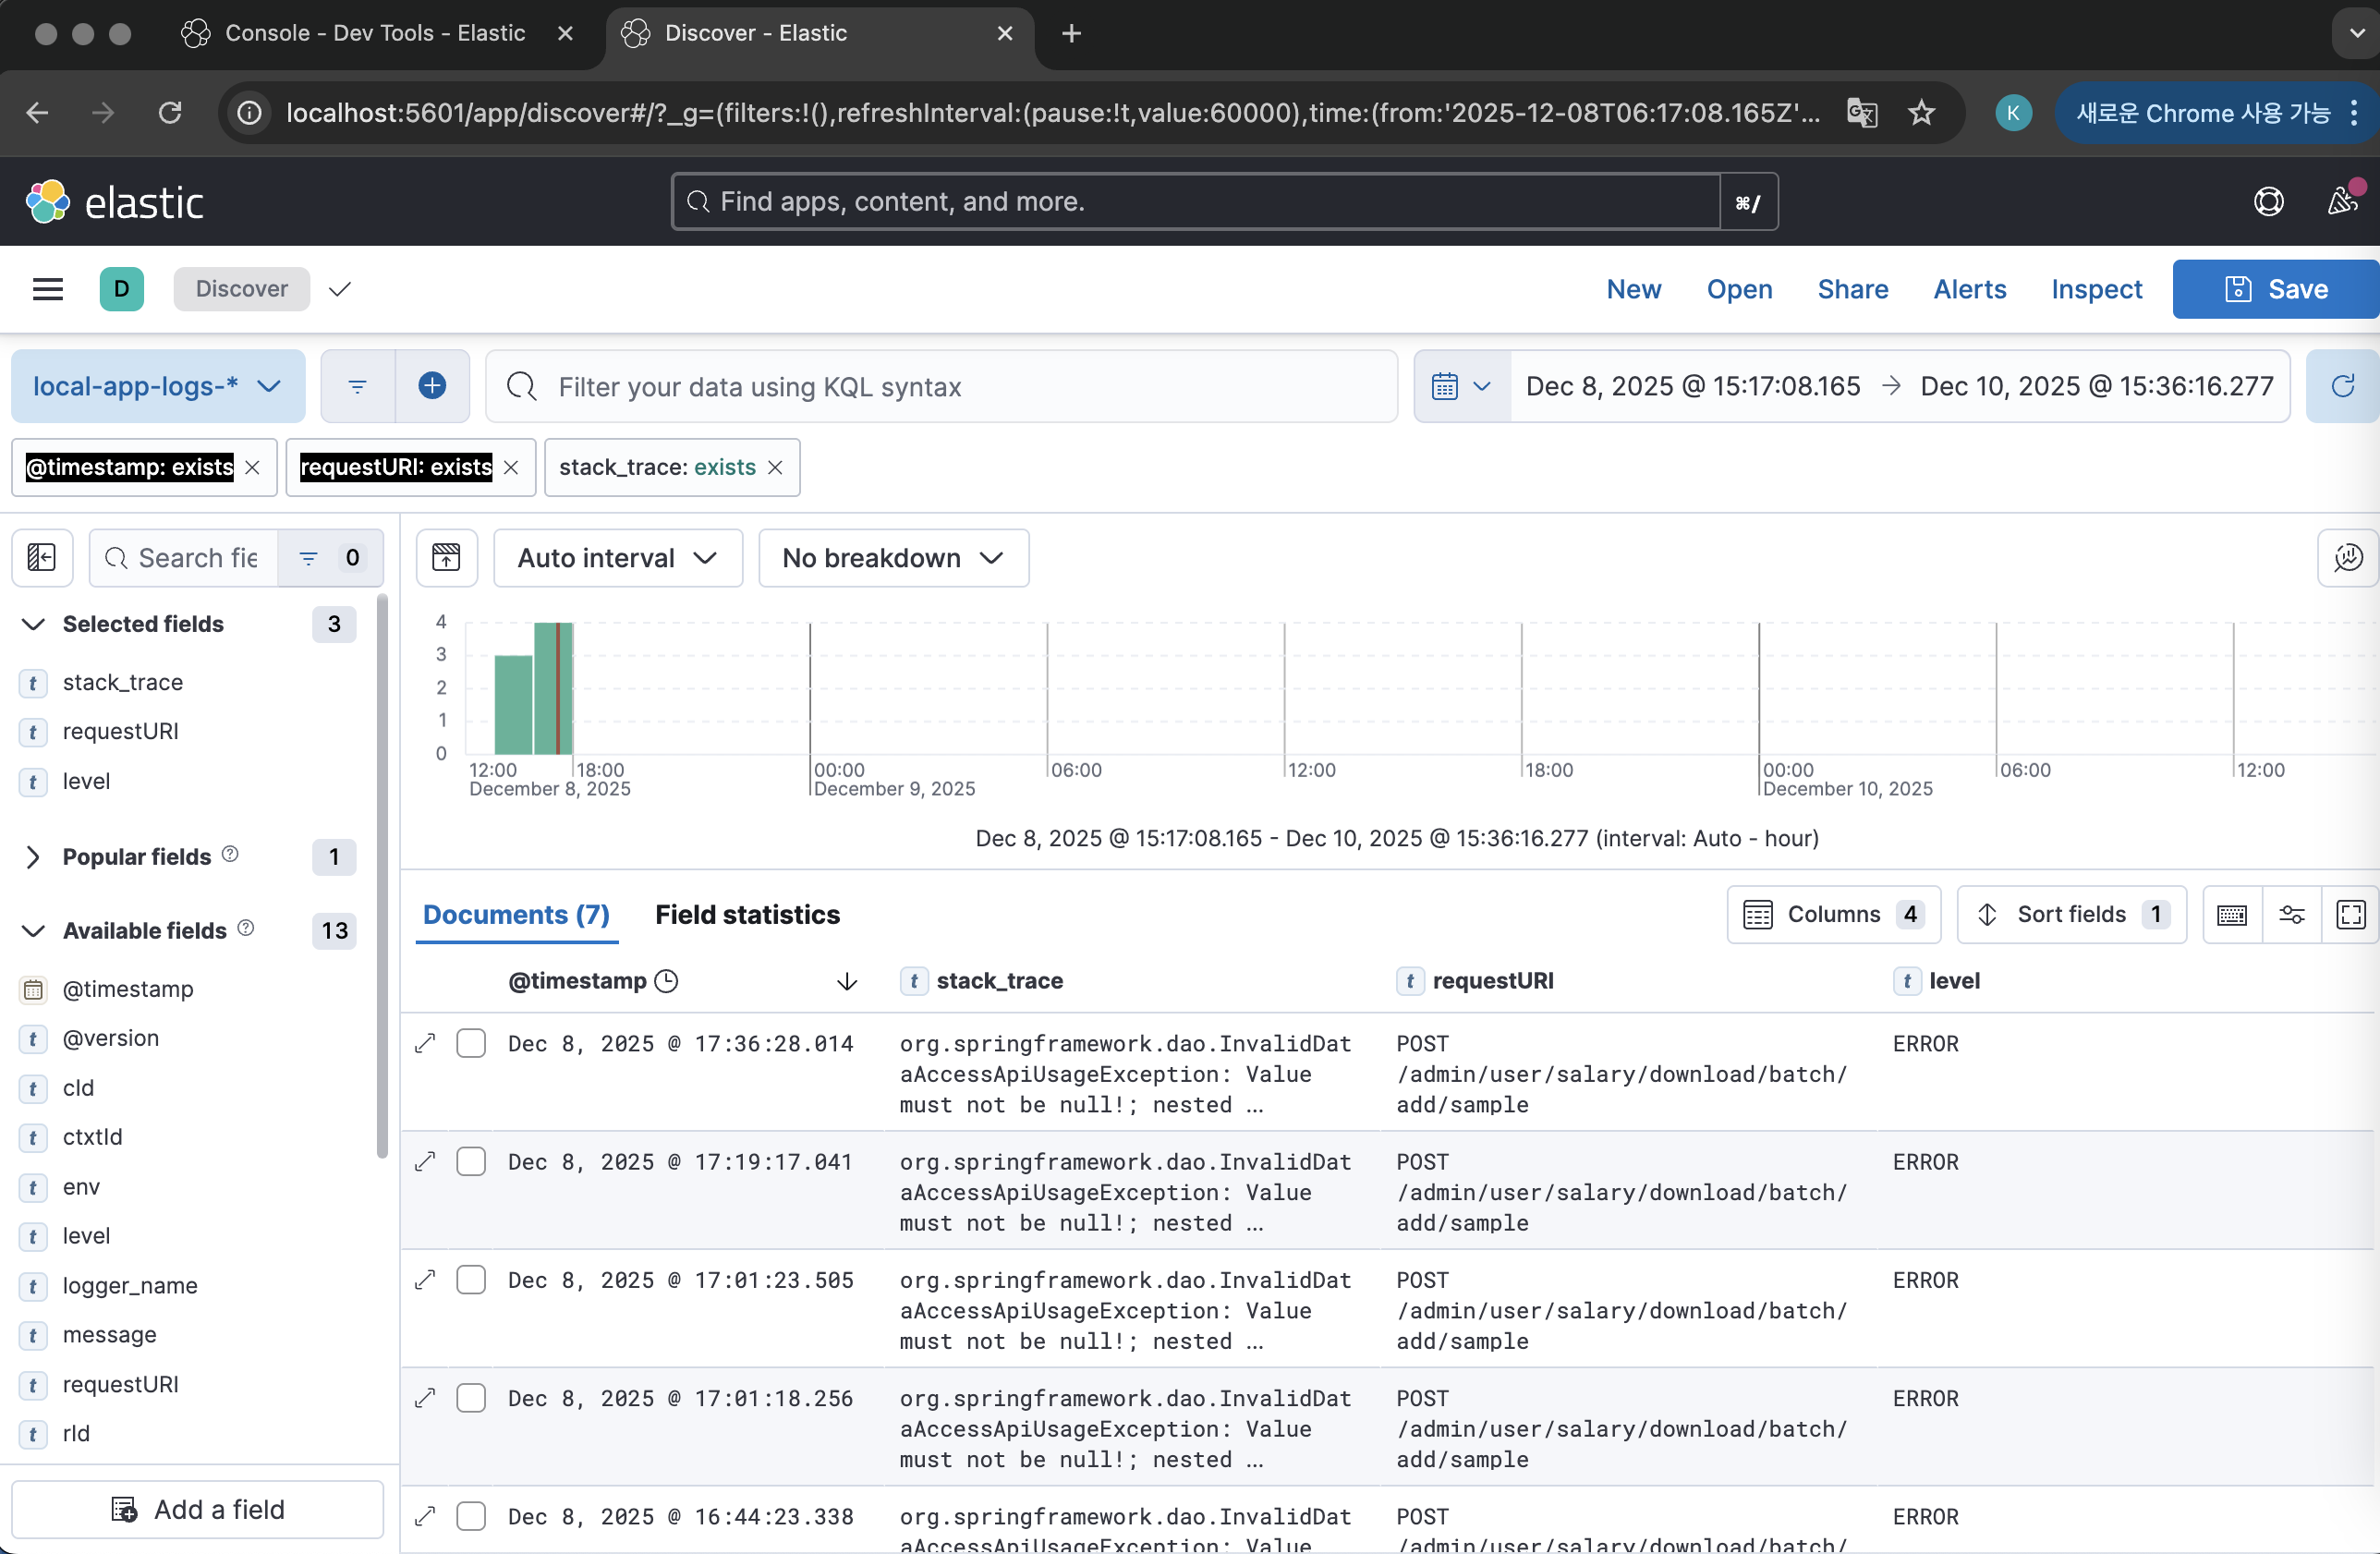Click the tallest green histogram bar
Viewport: 2380px width, 1554px height.
point(546,688)
